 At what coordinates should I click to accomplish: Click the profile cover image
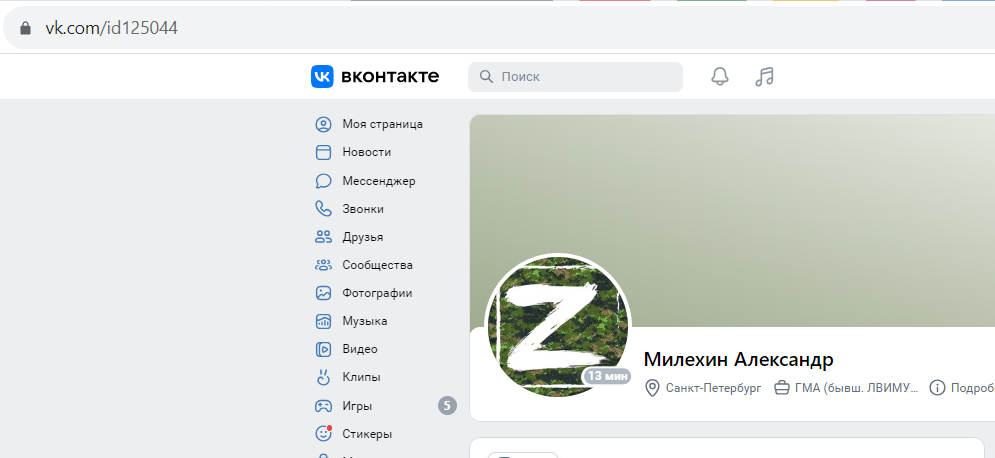732,221
